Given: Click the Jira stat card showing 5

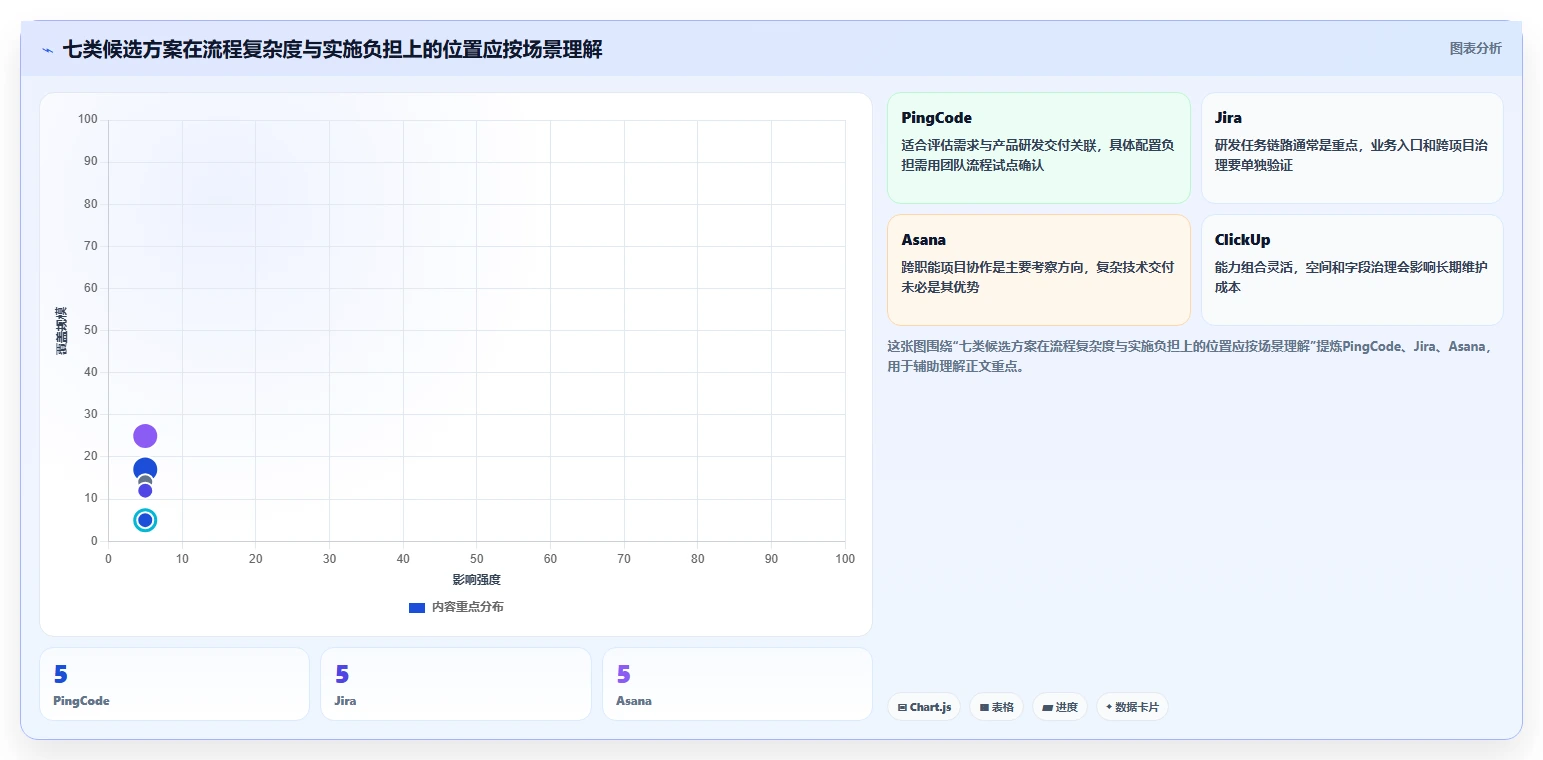Looking at the screenshot, I should click(456, 684).
